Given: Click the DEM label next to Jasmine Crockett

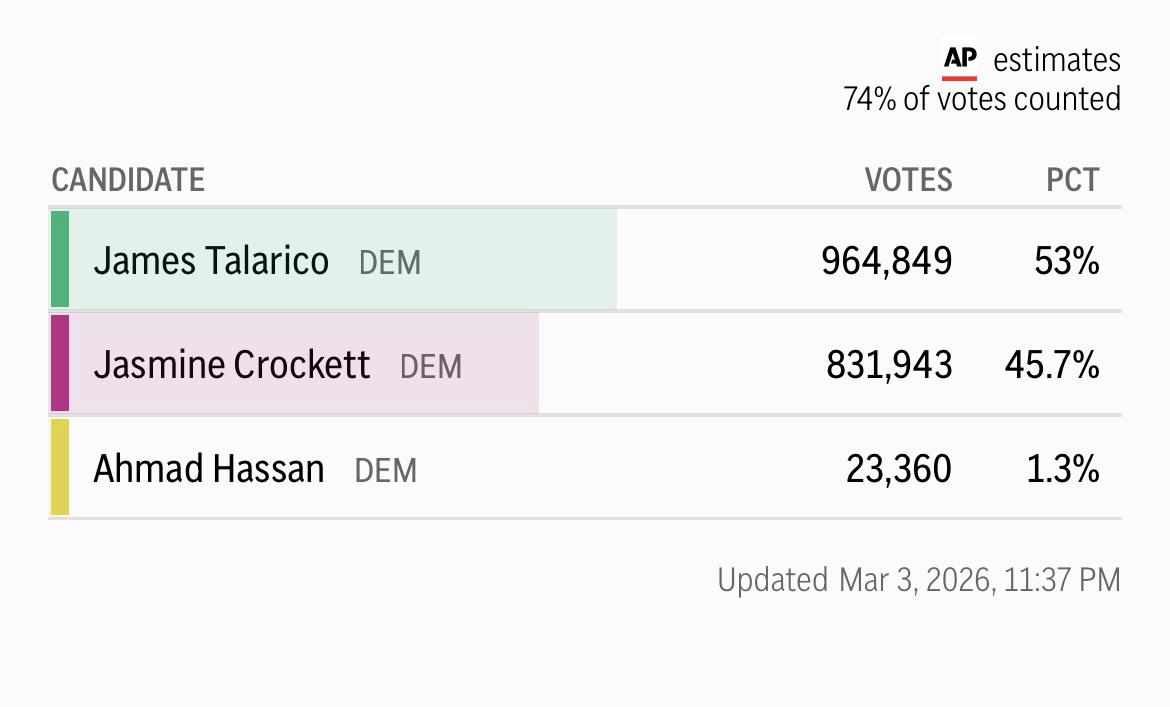Looking at the screenshot, I should 431,367.
